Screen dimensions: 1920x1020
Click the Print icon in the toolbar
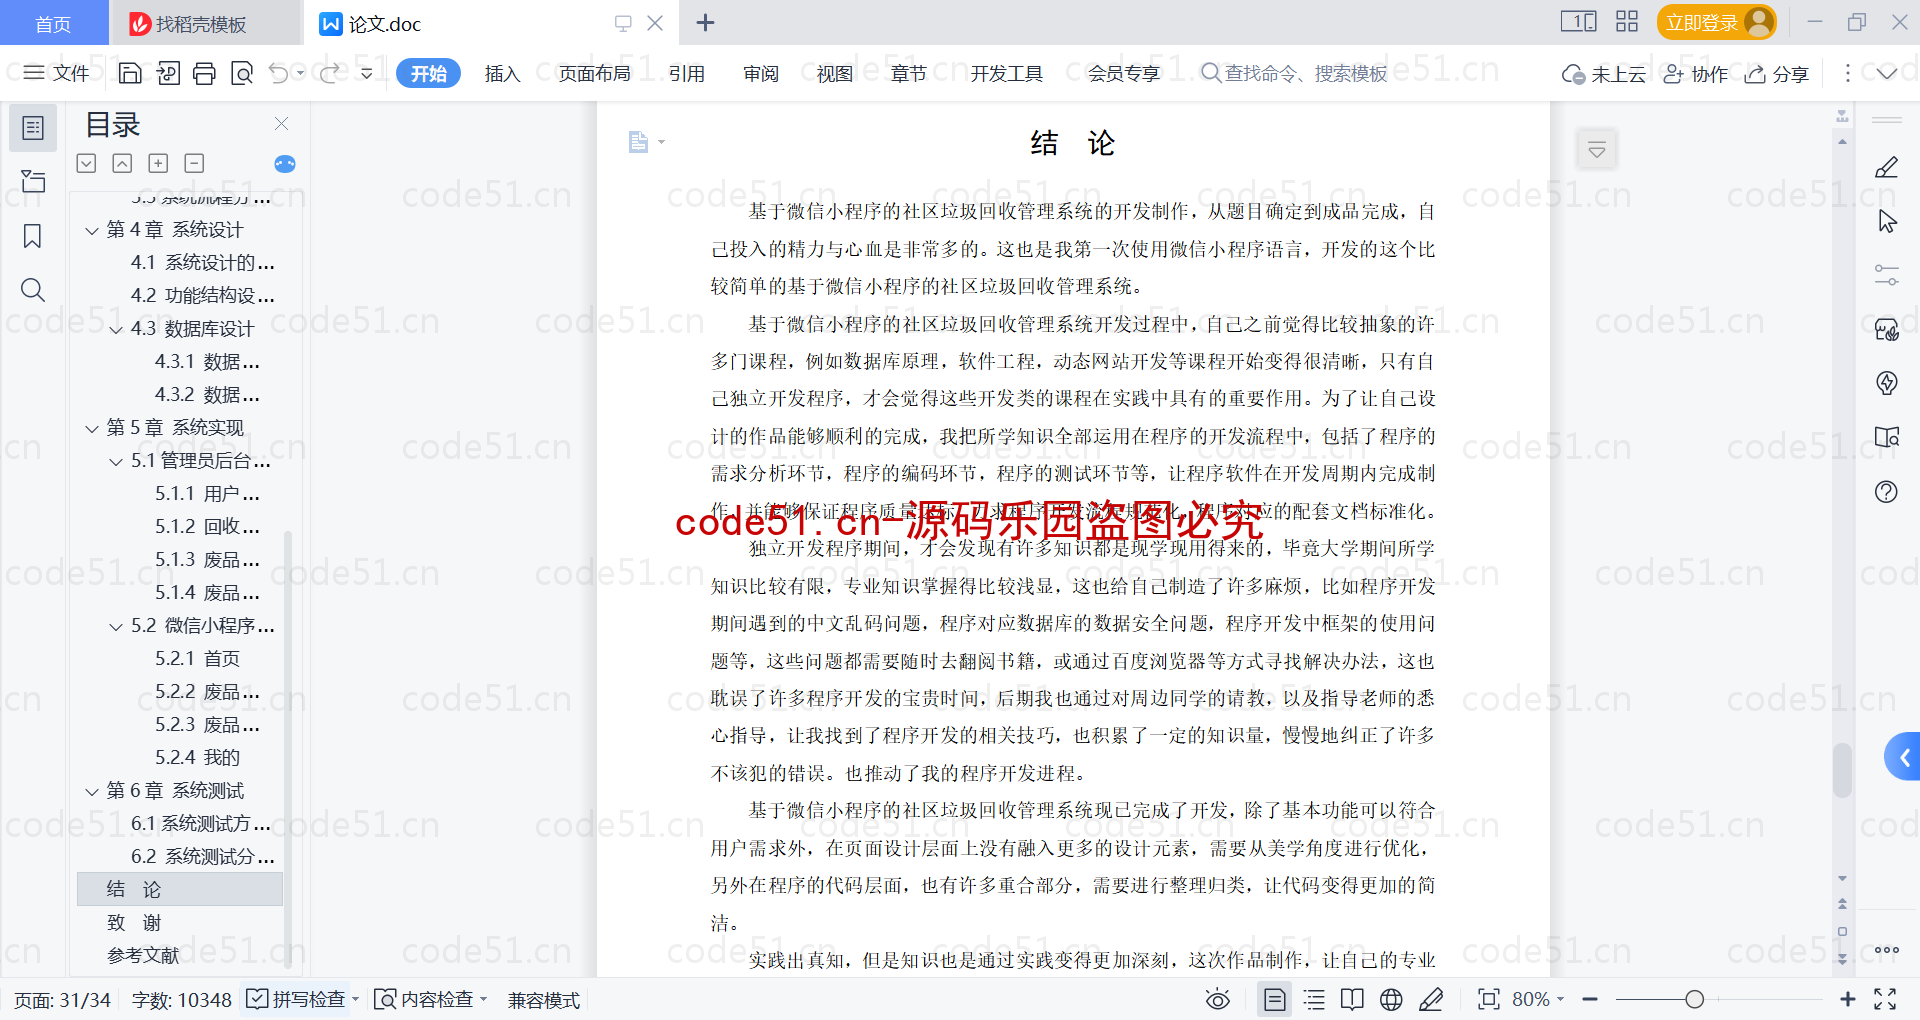(x=205, y=73)
